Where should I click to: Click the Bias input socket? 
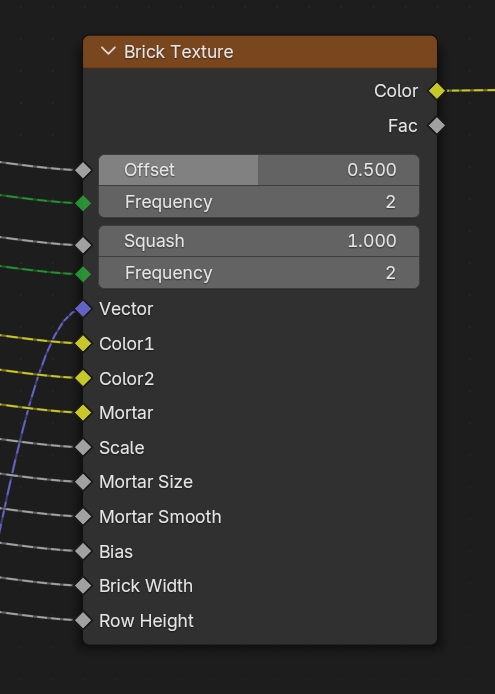pyautogui.click(x=83, y=551)
